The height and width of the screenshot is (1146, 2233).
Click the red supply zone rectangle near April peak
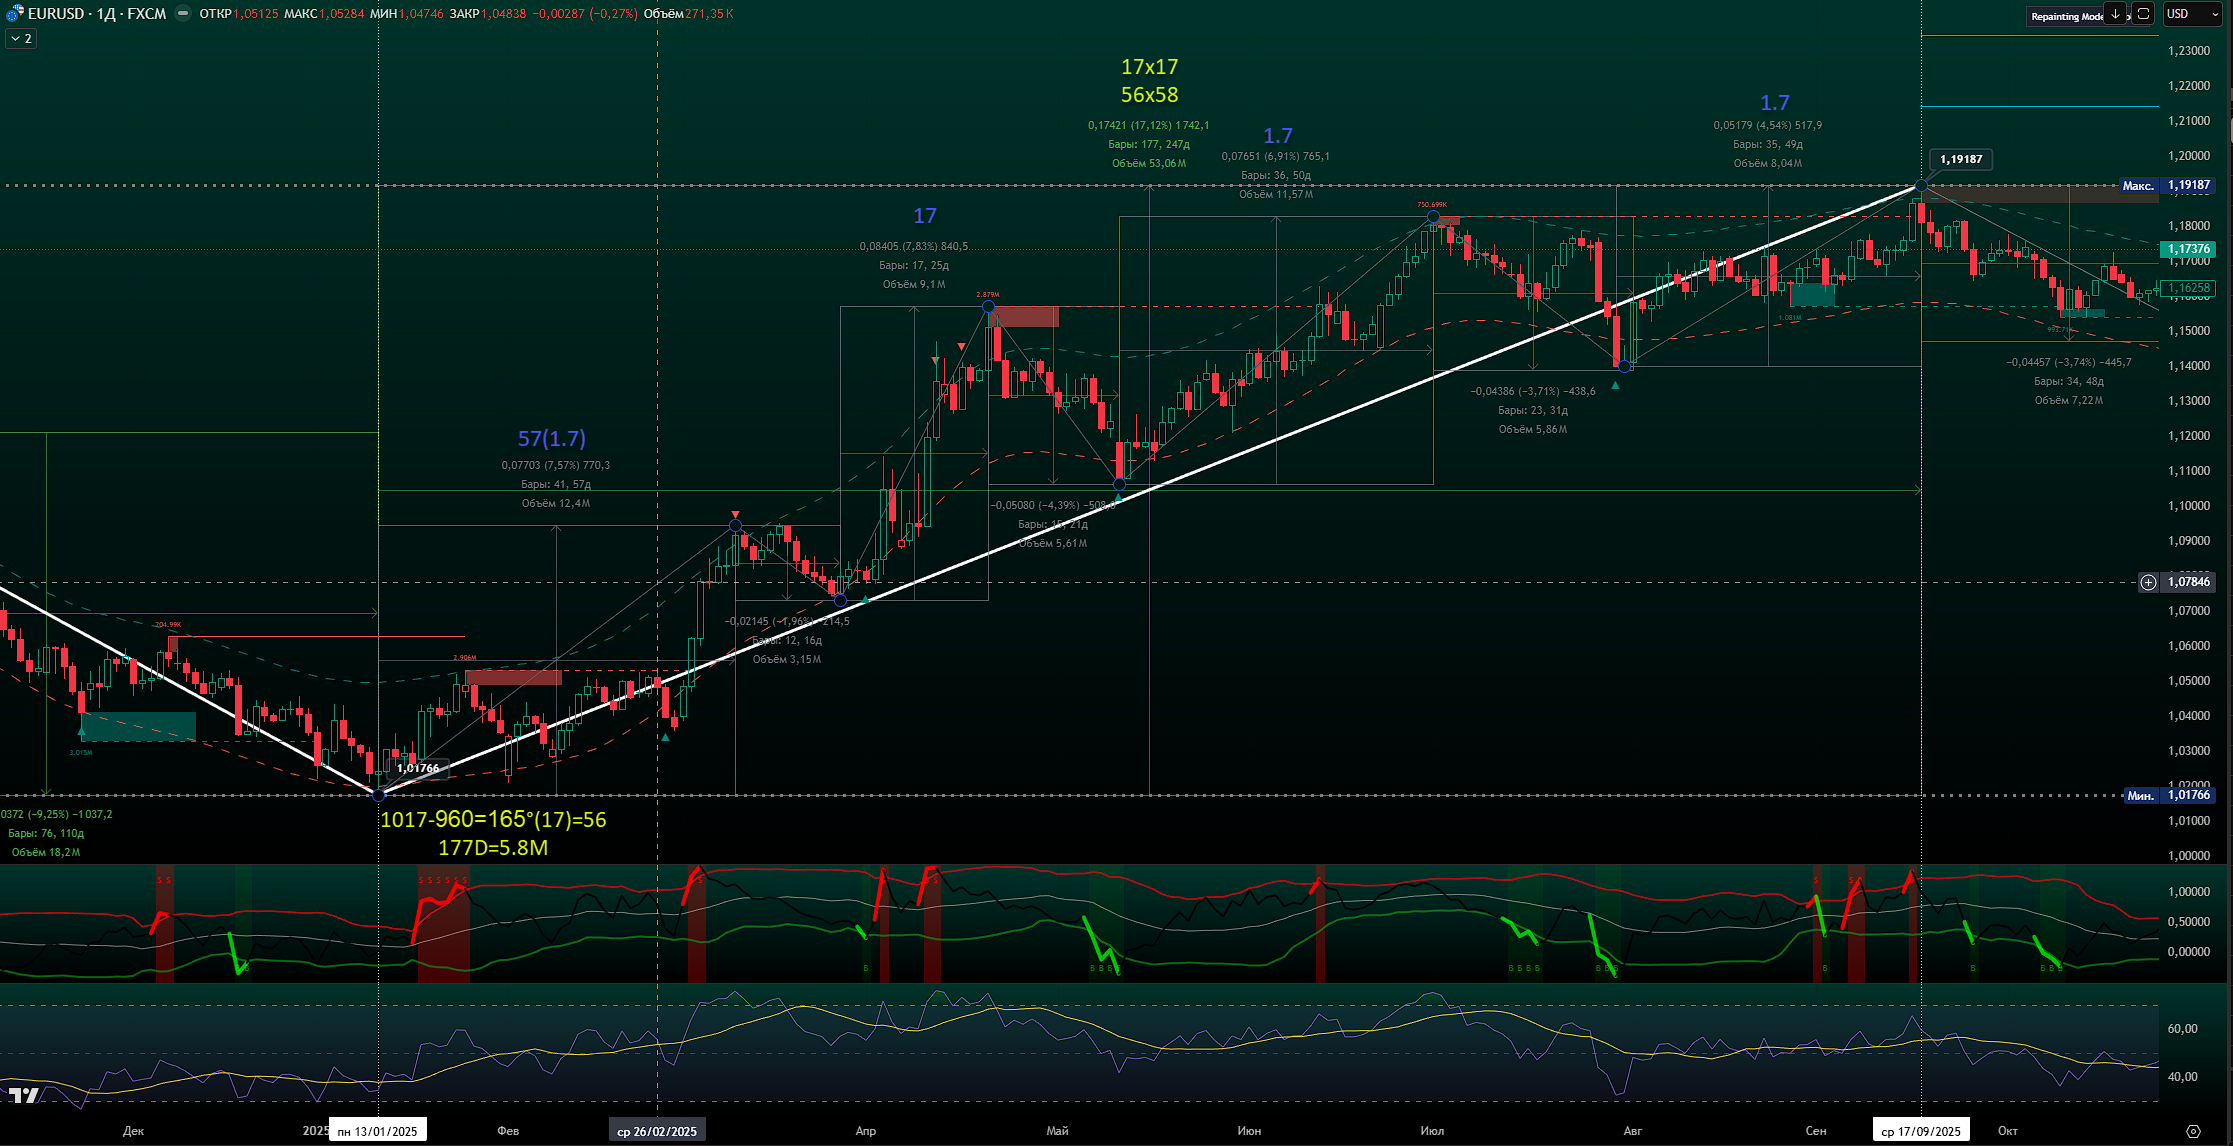point(1025,317)
